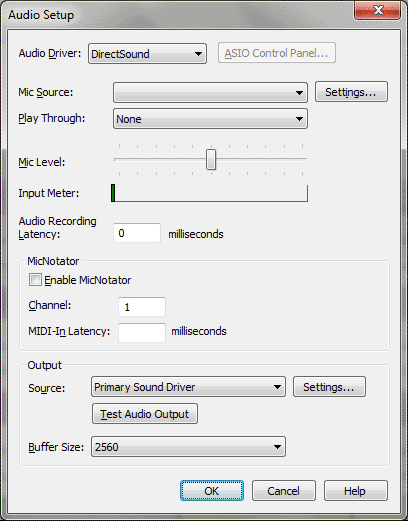This screenshot has height=521, width=408.
Task: Click the Mic Level slider handle
Action: point(211,159)
